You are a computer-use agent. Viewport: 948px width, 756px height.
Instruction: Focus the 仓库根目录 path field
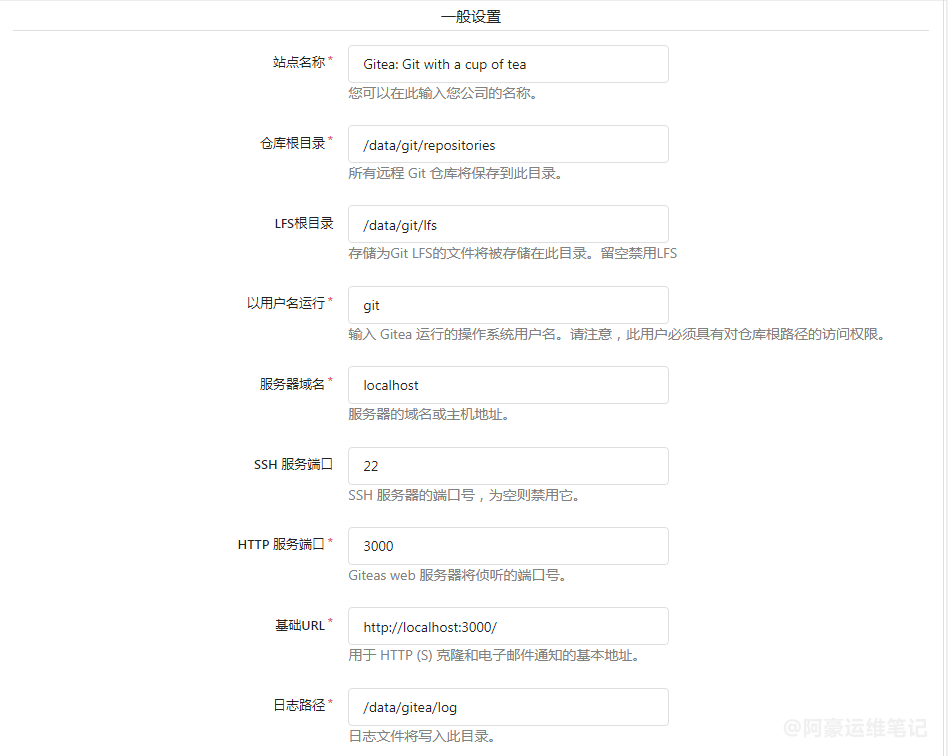[x=507, y=145]
